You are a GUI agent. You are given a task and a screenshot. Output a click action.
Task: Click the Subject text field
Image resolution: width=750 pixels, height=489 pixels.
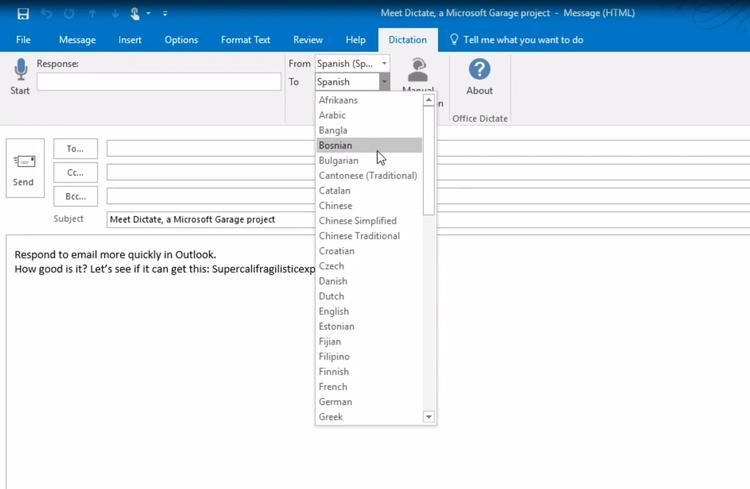pyautogui.click(x=210, y=220)
